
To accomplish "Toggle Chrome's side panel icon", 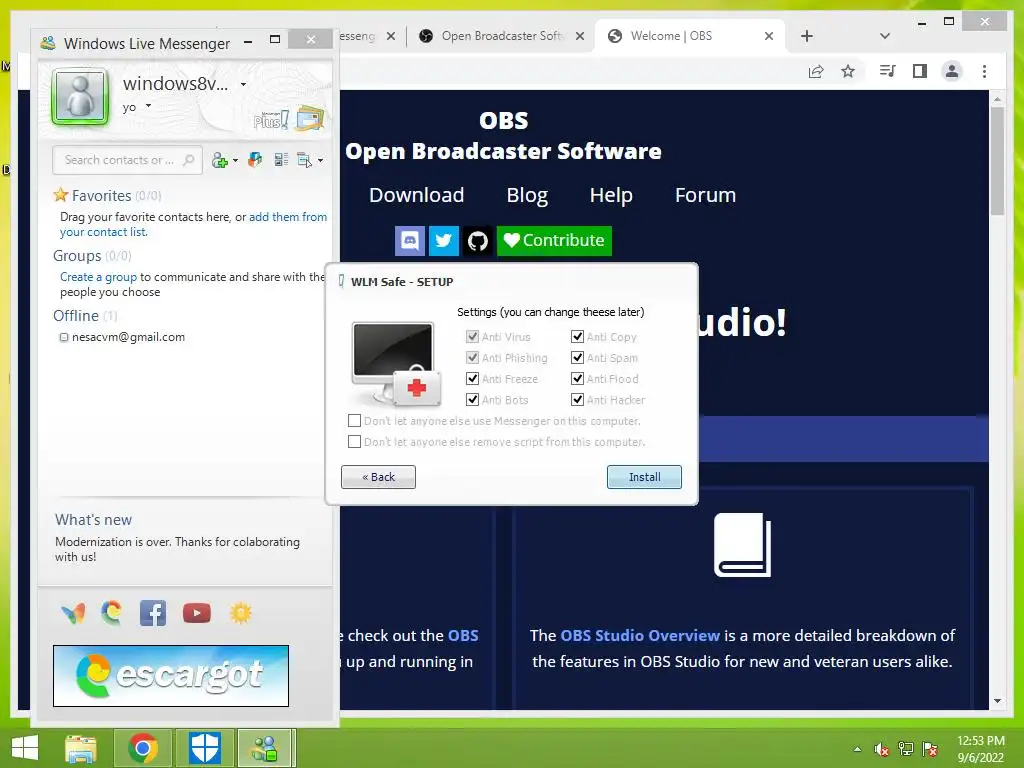I will 920,71.
